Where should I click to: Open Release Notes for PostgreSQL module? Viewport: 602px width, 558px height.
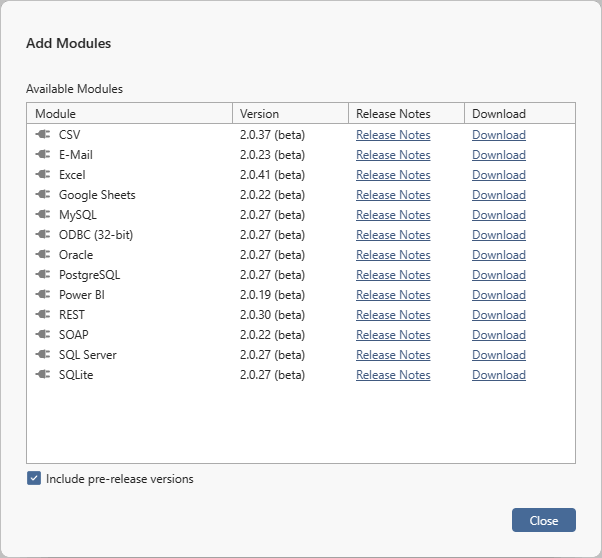coord(393,275)
